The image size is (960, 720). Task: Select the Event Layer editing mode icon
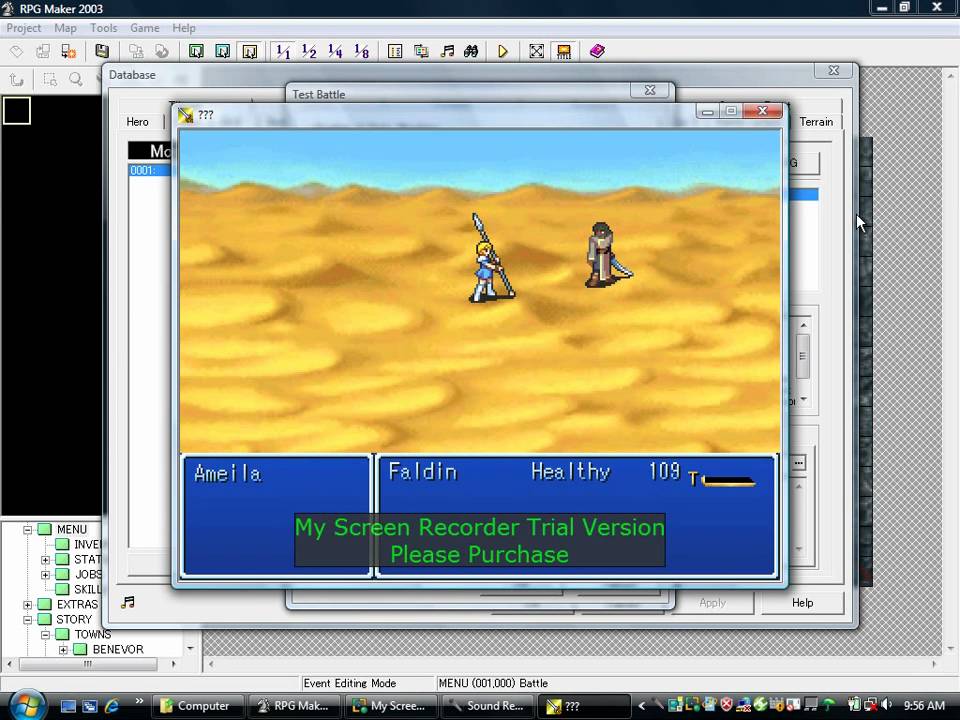(250, 51)
